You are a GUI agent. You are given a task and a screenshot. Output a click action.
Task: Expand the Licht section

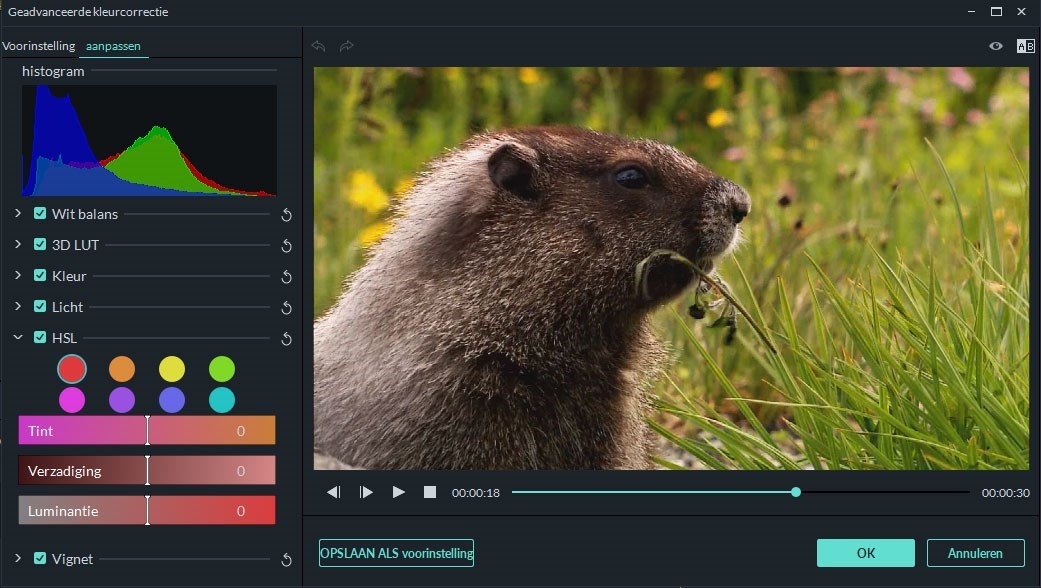point(18,307)
